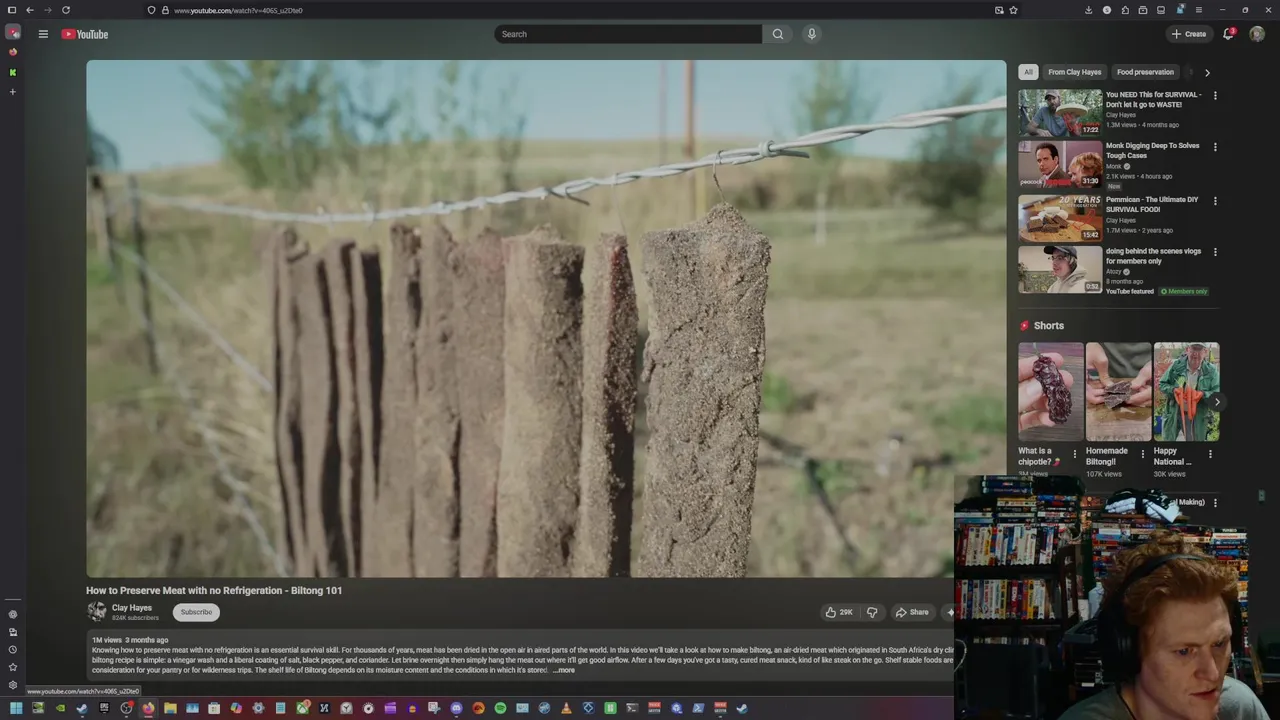The image size is (1280, 720).
Task: Switch to the green K vertical tab
Action: (13, 72)
